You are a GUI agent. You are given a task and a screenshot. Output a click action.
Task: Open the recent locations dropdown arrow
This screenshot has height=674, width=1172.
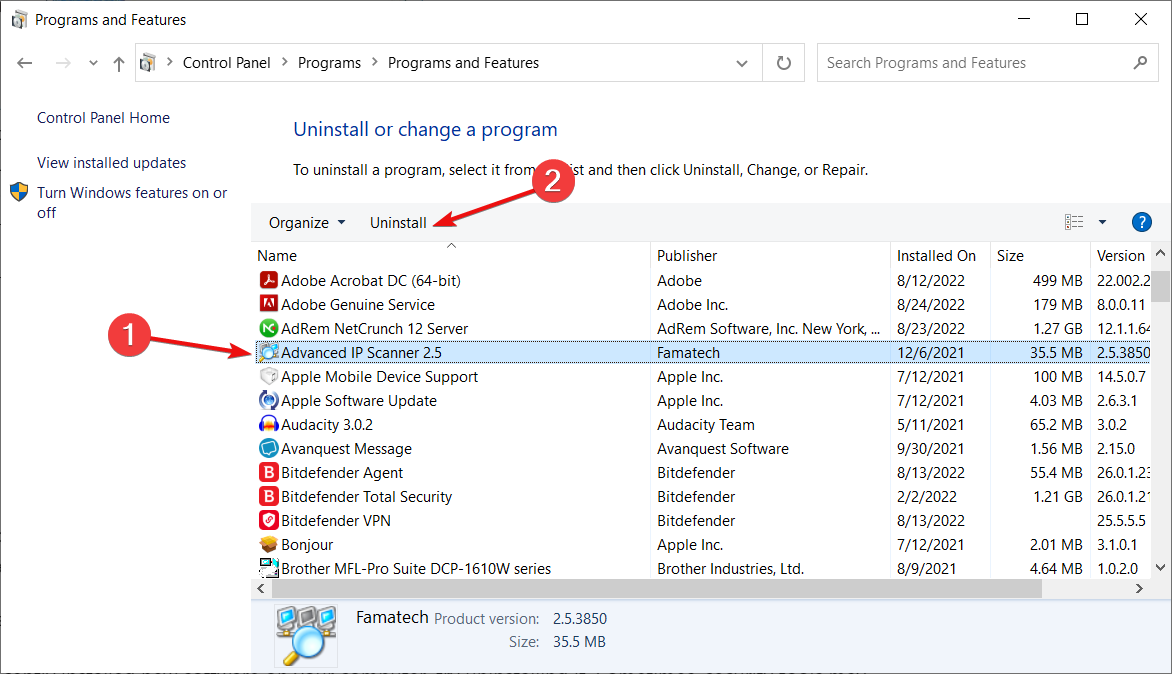pyautogui.click(x=93, y=63)
